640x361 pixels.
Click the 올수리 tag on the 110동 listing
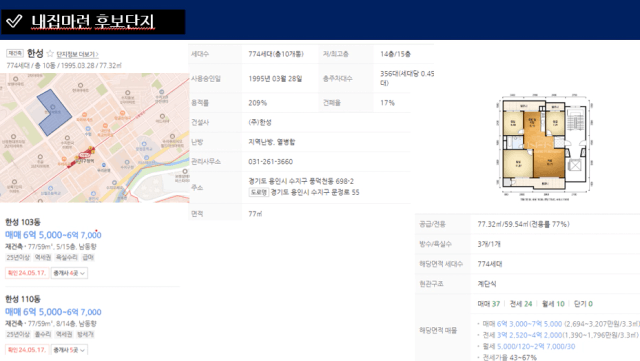coord(42,334)
